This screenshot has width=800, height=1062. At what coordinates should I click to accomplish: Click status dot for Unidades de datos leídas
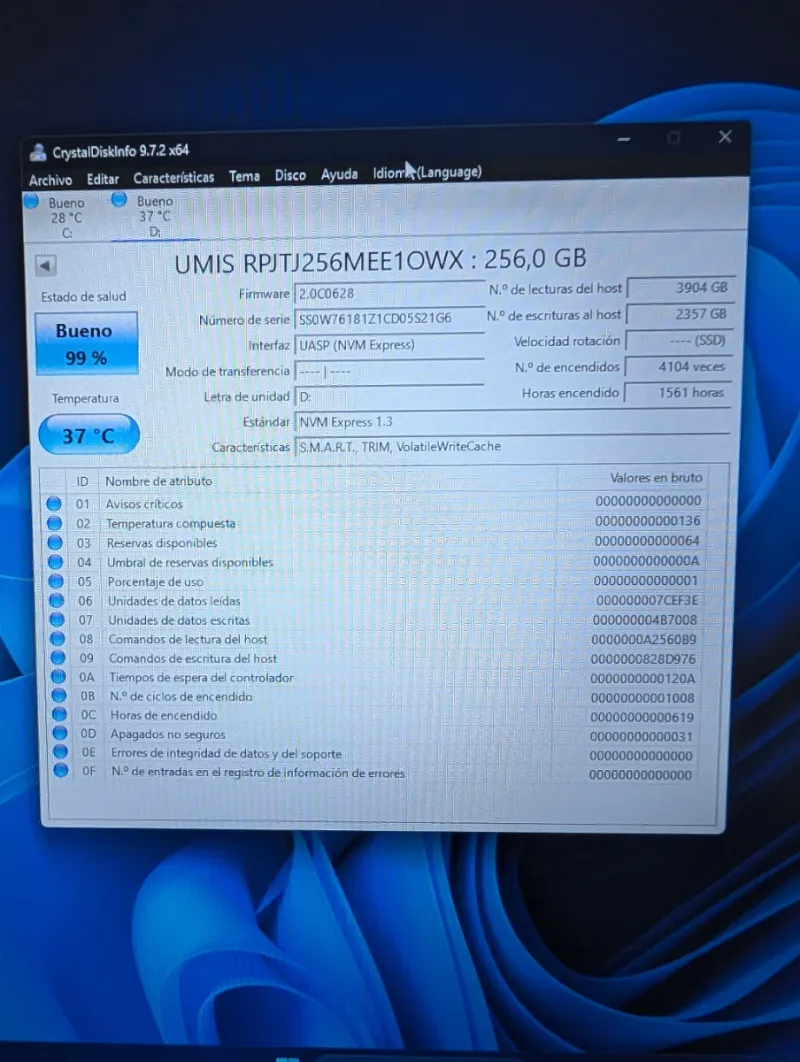click(x=57, y=600)
